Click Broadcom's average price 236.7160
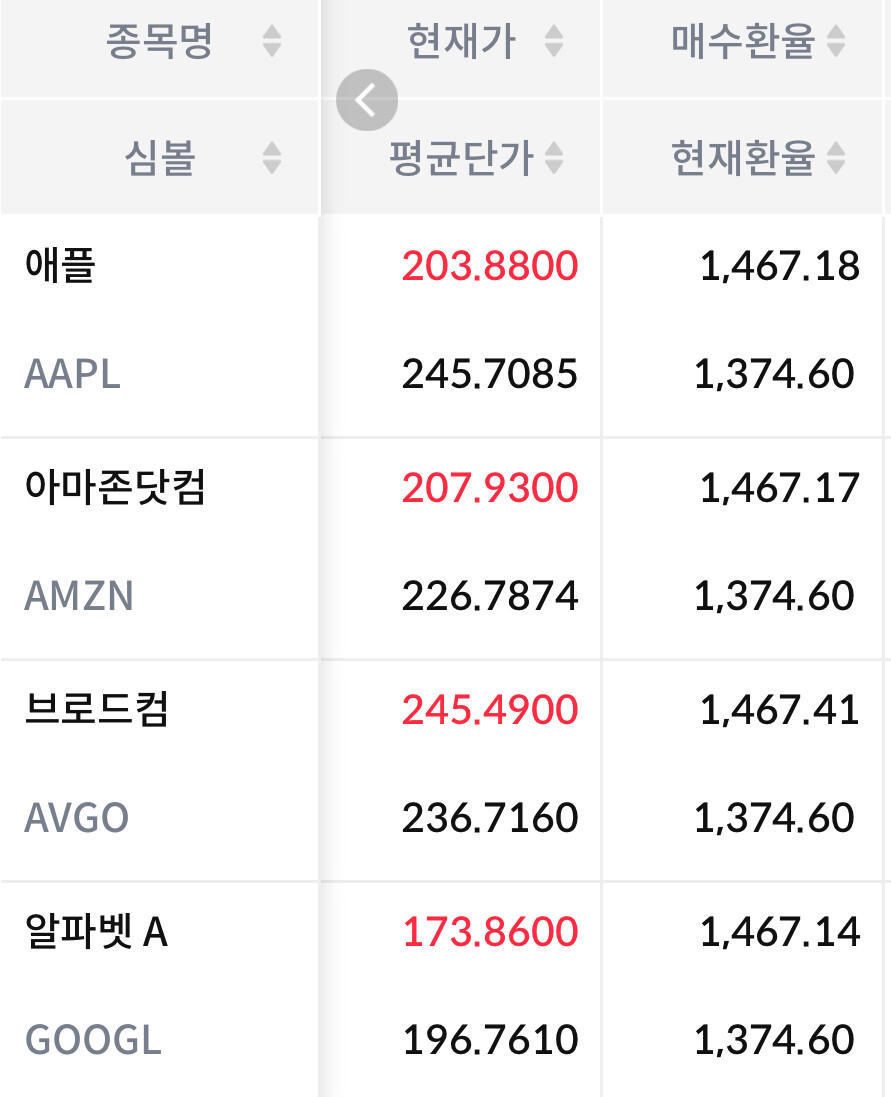Image resolution: width=891 pixels, height=1097 pixels. (490, 818)
